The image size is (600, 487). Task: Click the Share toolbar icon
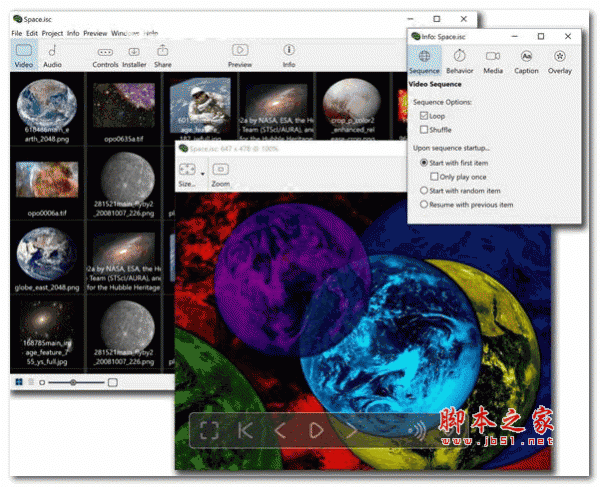[x=163, y=56]
